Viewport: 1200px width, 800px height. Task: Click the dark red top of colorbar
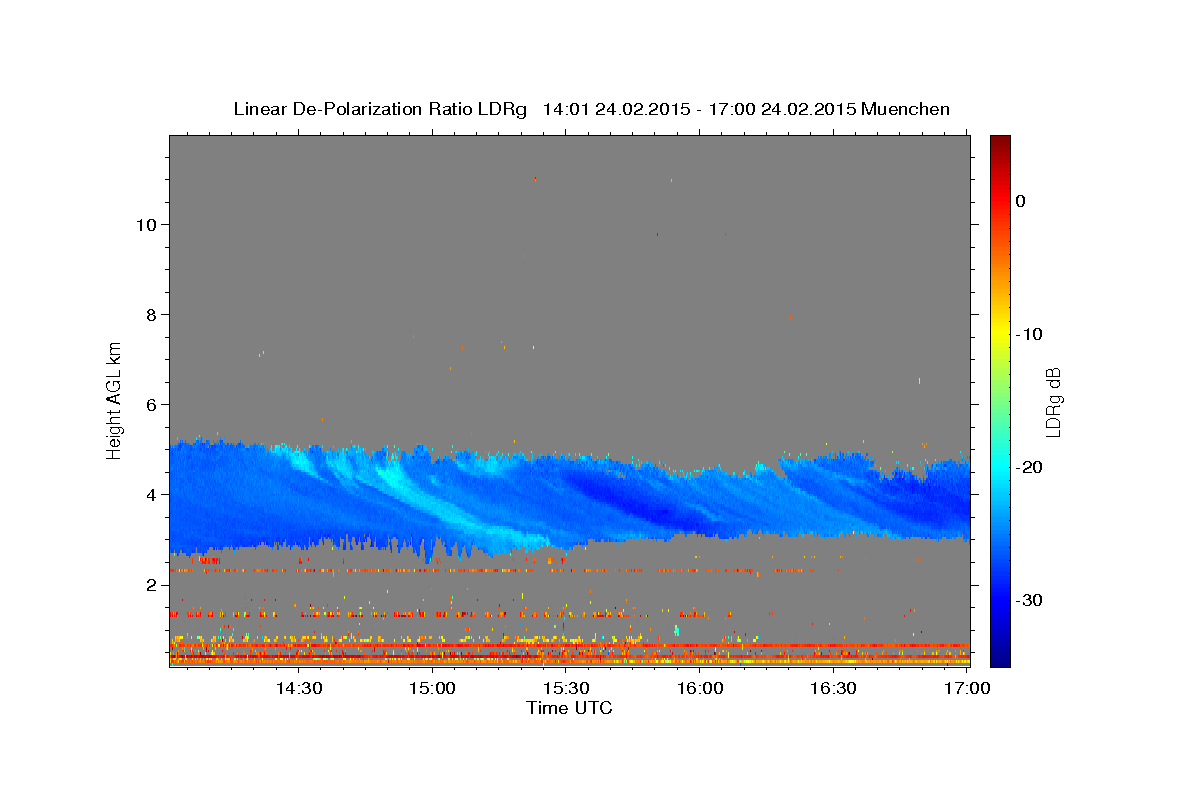tap(1000, 145)
